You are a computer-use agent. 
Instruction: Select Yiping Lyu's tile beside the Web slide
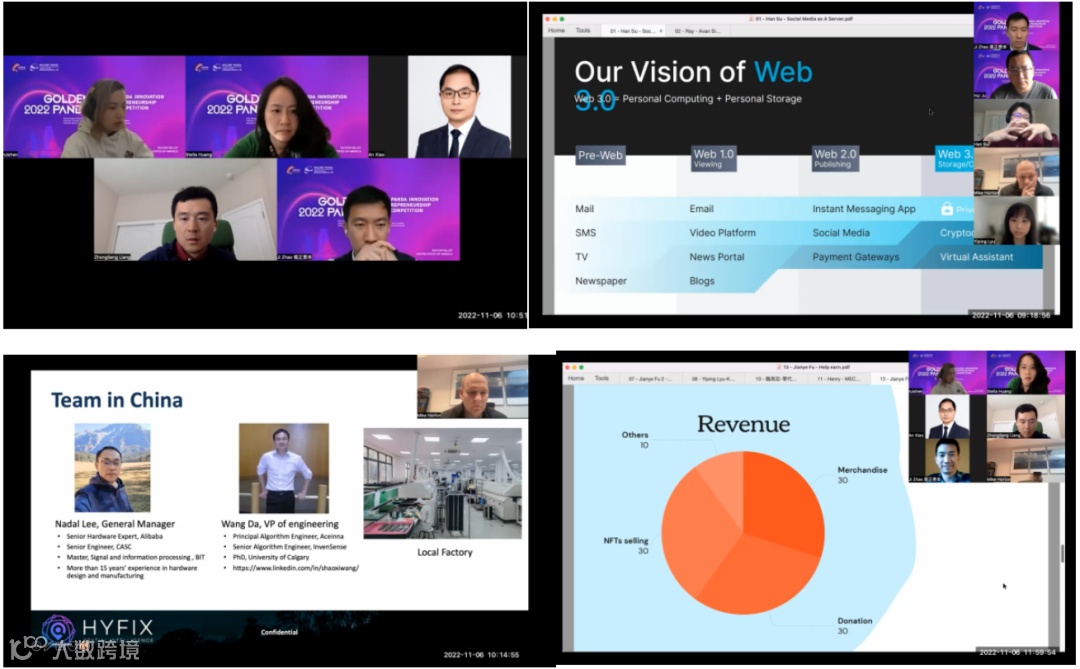coord(1016,220)
